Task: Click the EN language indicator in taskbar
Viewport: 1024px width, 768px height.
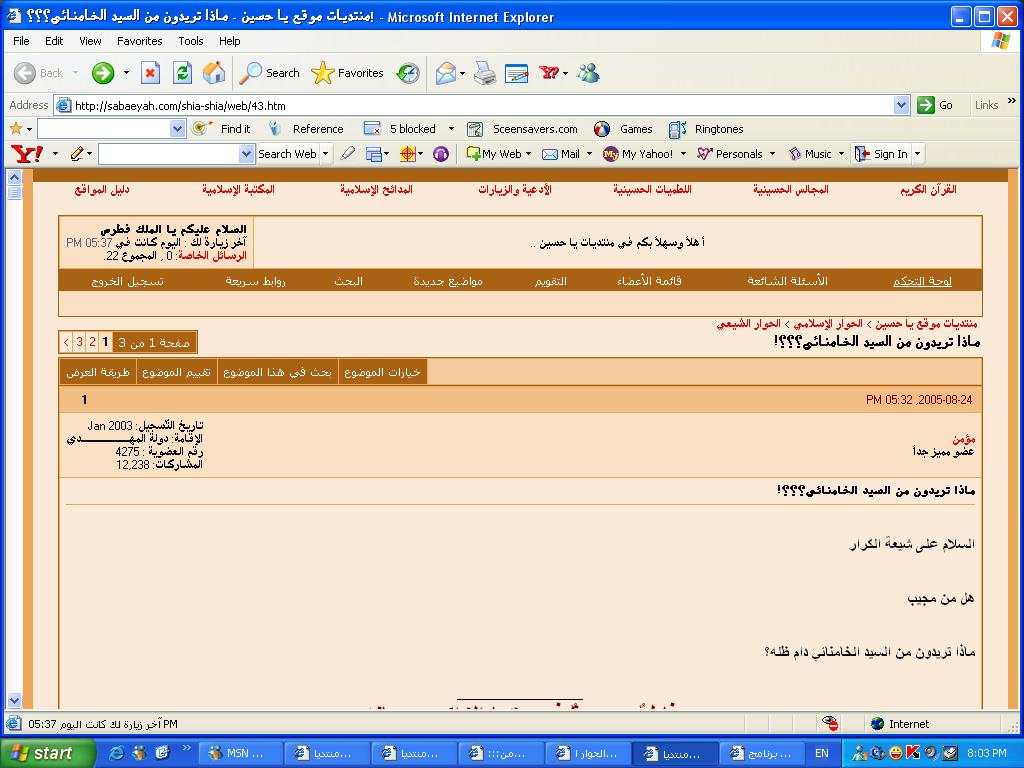Action: coord(822,753)
